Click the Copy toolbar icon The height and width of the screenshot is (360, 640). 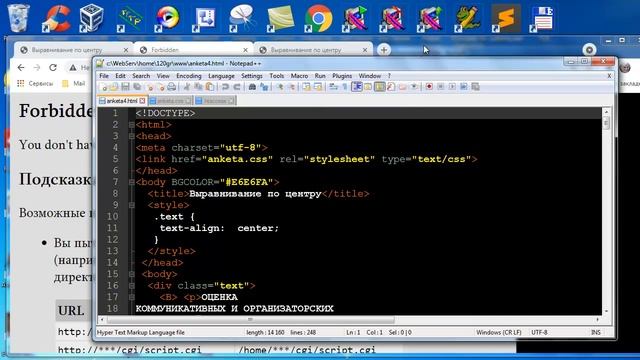[198, 87]
